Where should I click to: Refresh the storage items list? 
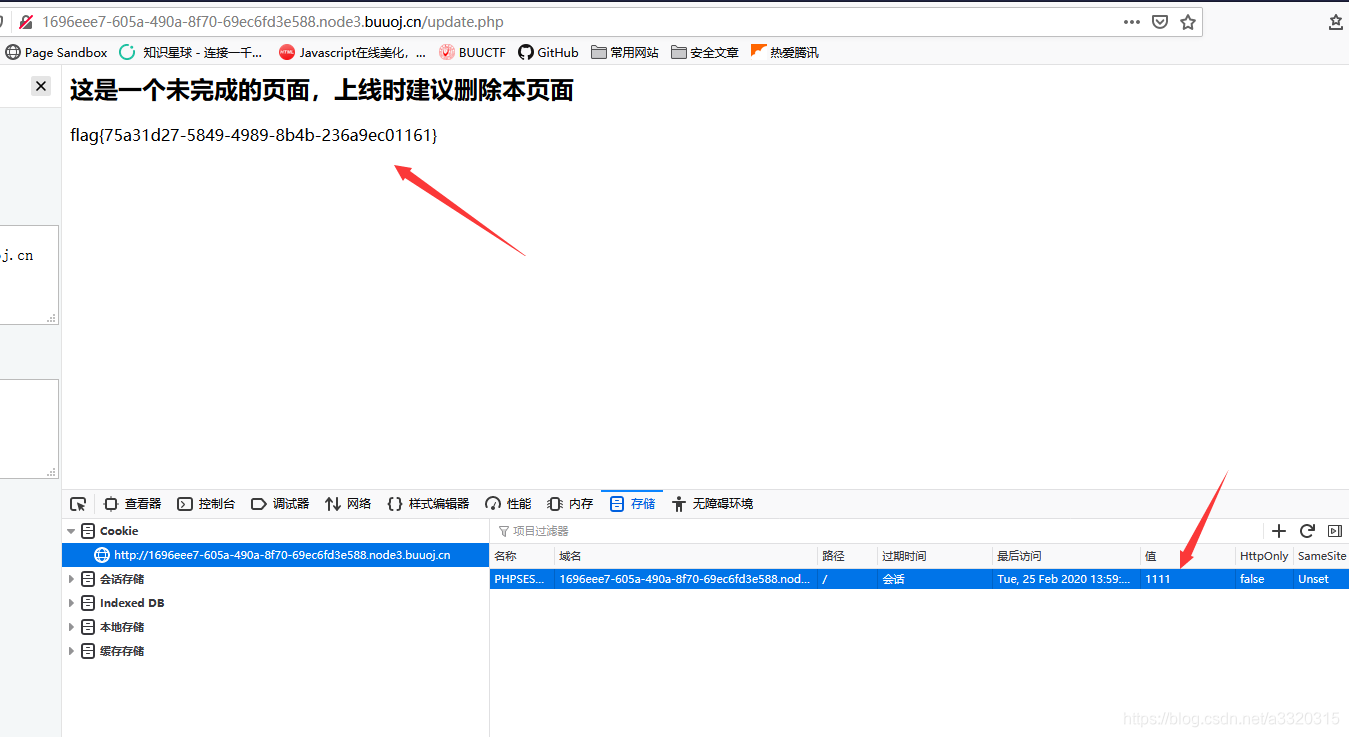coord(1307,531)
